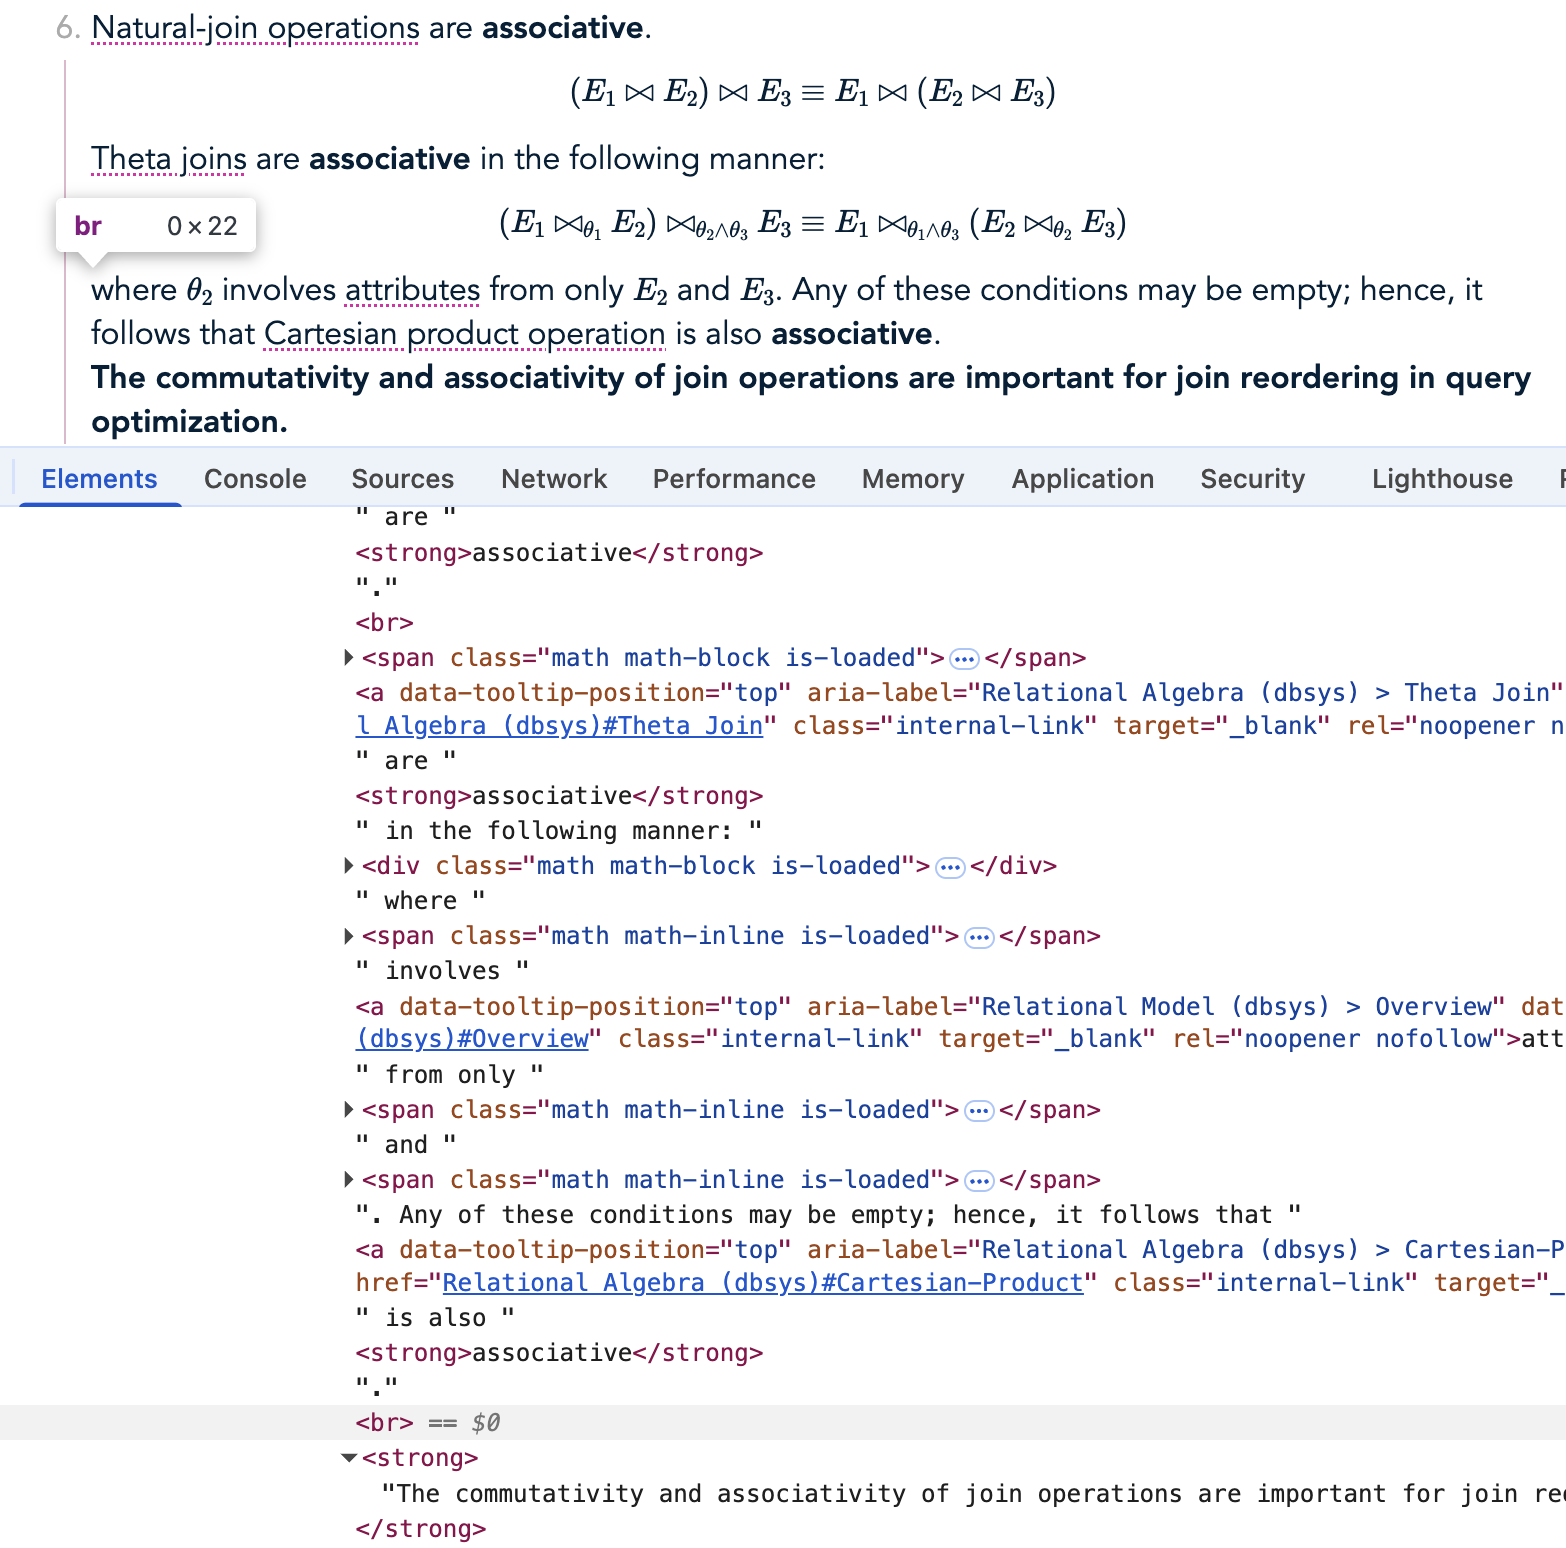The width and height of the screenshot is (1566, 1548).
Task: Click the attributes link in the paragraph
Action: point(412,290)
